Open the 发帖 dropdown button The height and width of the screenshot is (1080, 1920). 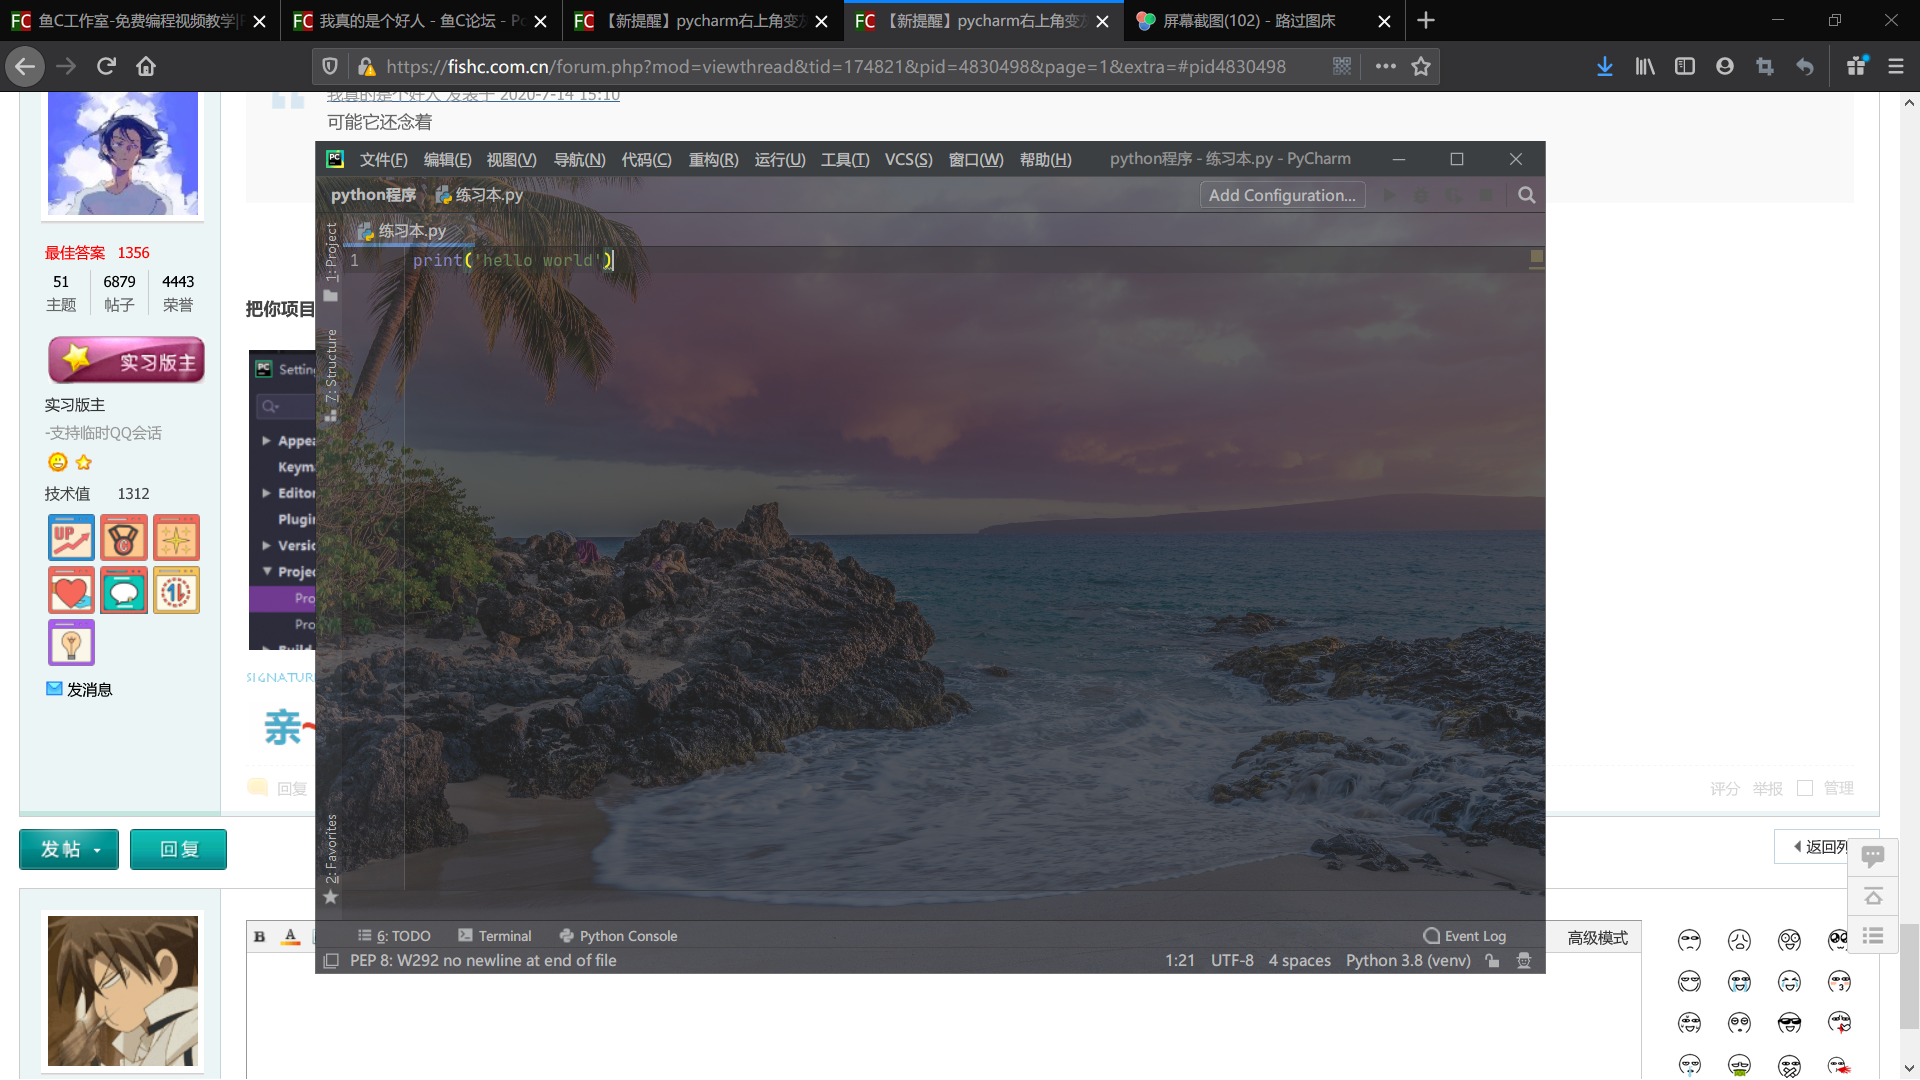pyautogui.click(x=69, y=849)
